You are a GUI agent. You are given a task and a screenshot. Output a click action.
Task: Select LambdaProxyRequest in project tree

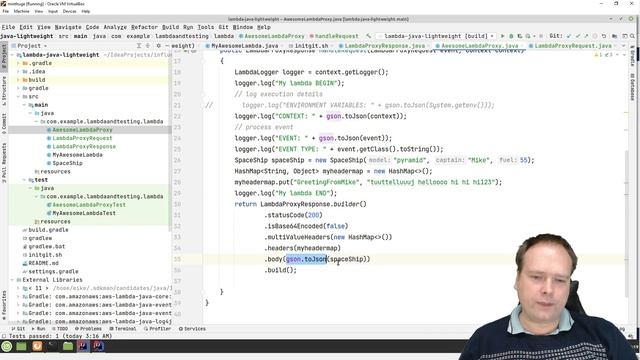click(x=82, y=138)
